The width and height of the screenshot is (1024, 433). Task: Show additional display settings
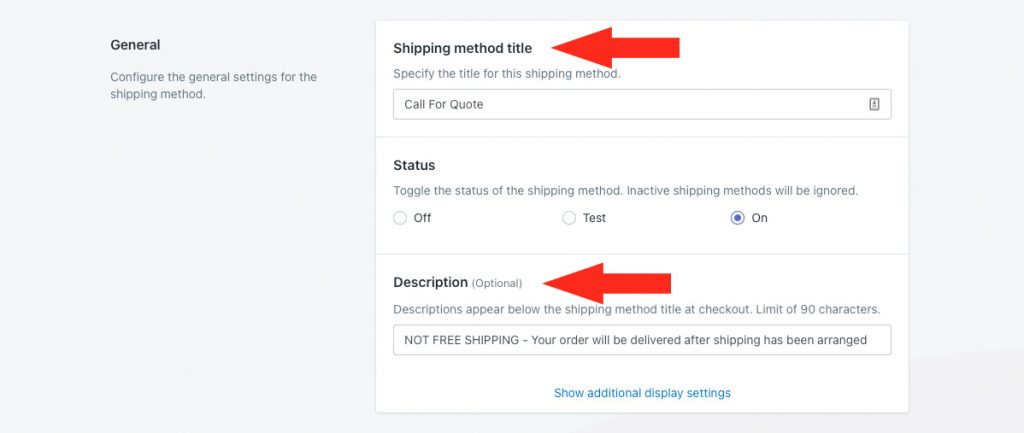[642, 393]
